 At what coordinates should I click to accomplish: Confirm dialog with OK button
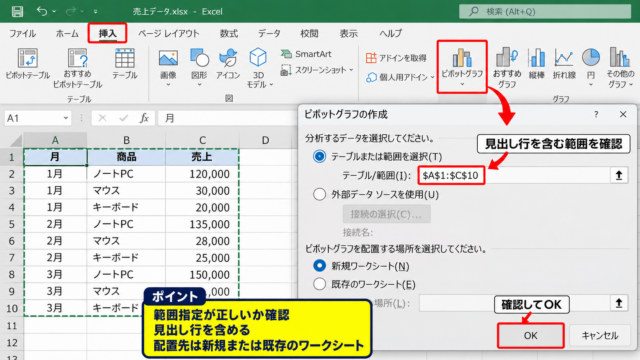(531, 336)
